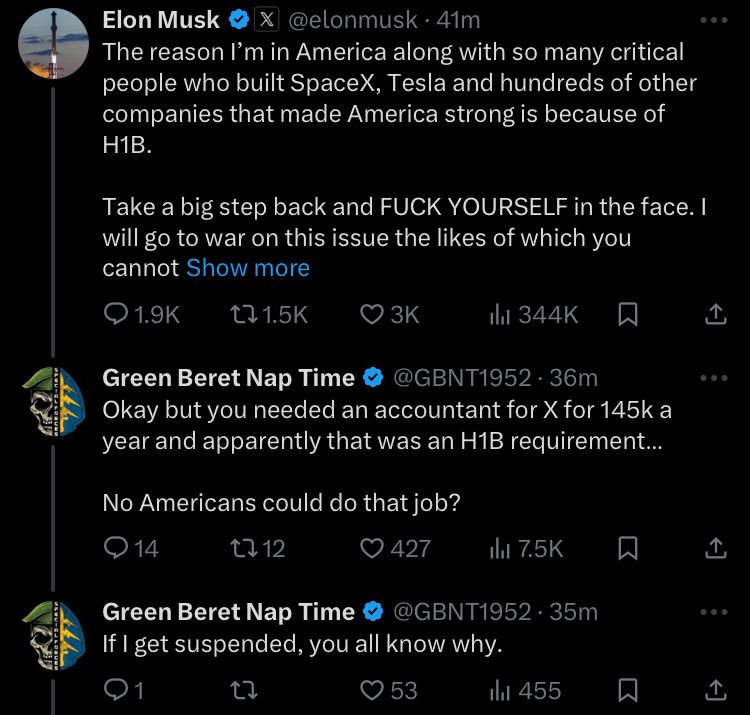750x715 pixels.
Task: Open the affiliated X badge beside Elon Musk
Action: click(269, 19)
